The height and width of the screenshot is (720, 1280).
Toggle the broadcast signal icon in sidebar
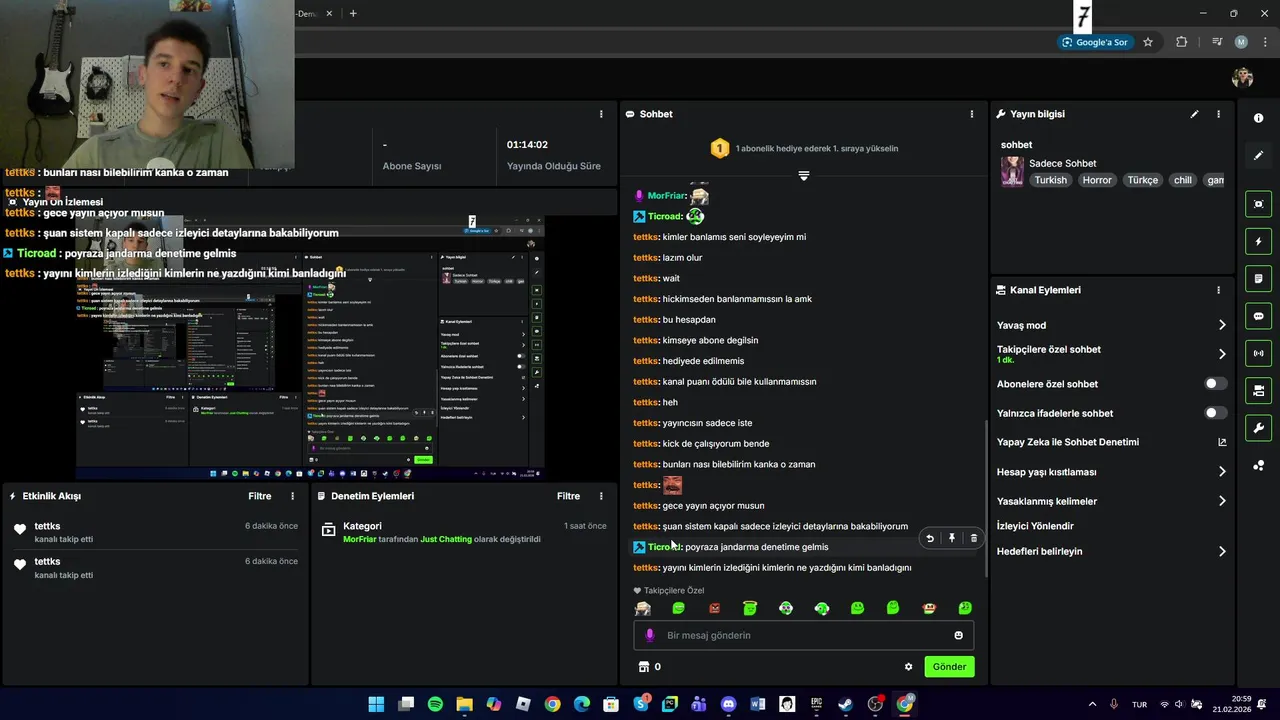[x=1258, y=353]
